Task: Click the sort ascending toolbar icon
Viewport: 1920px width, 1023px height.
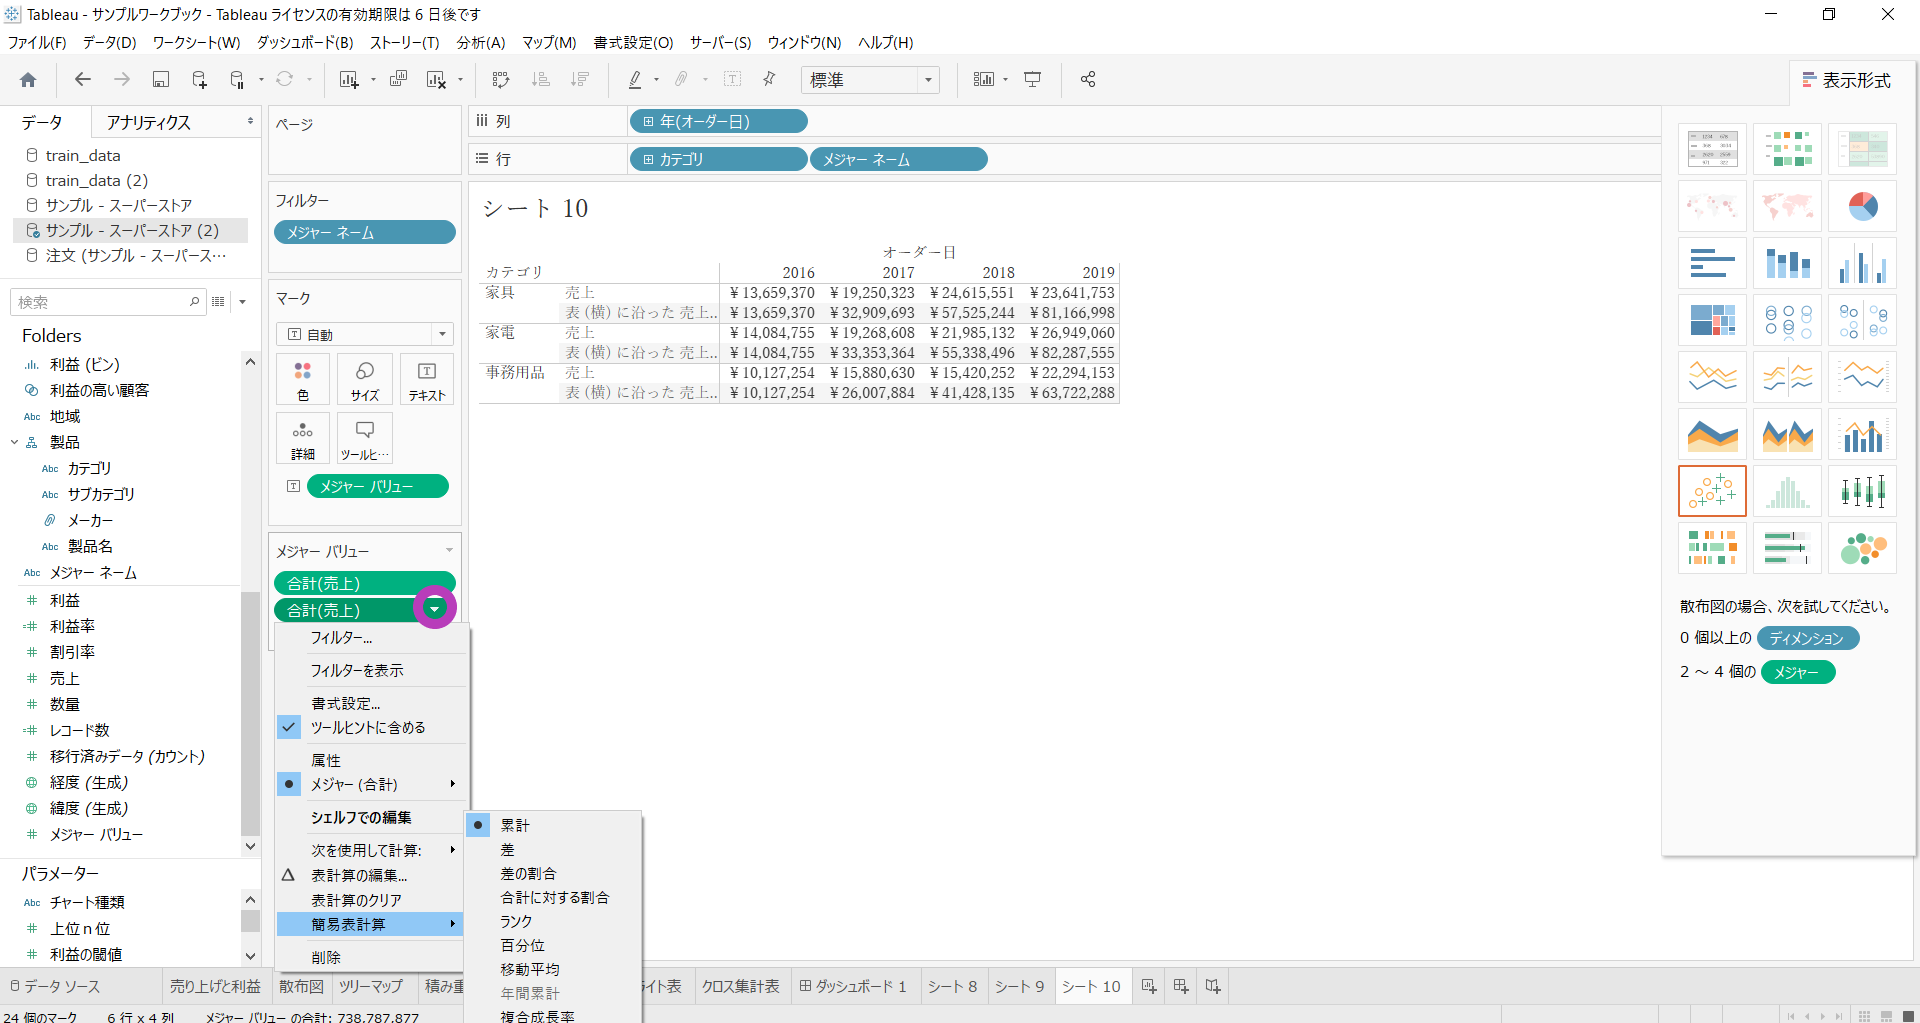Action: (x=540, y=80)
